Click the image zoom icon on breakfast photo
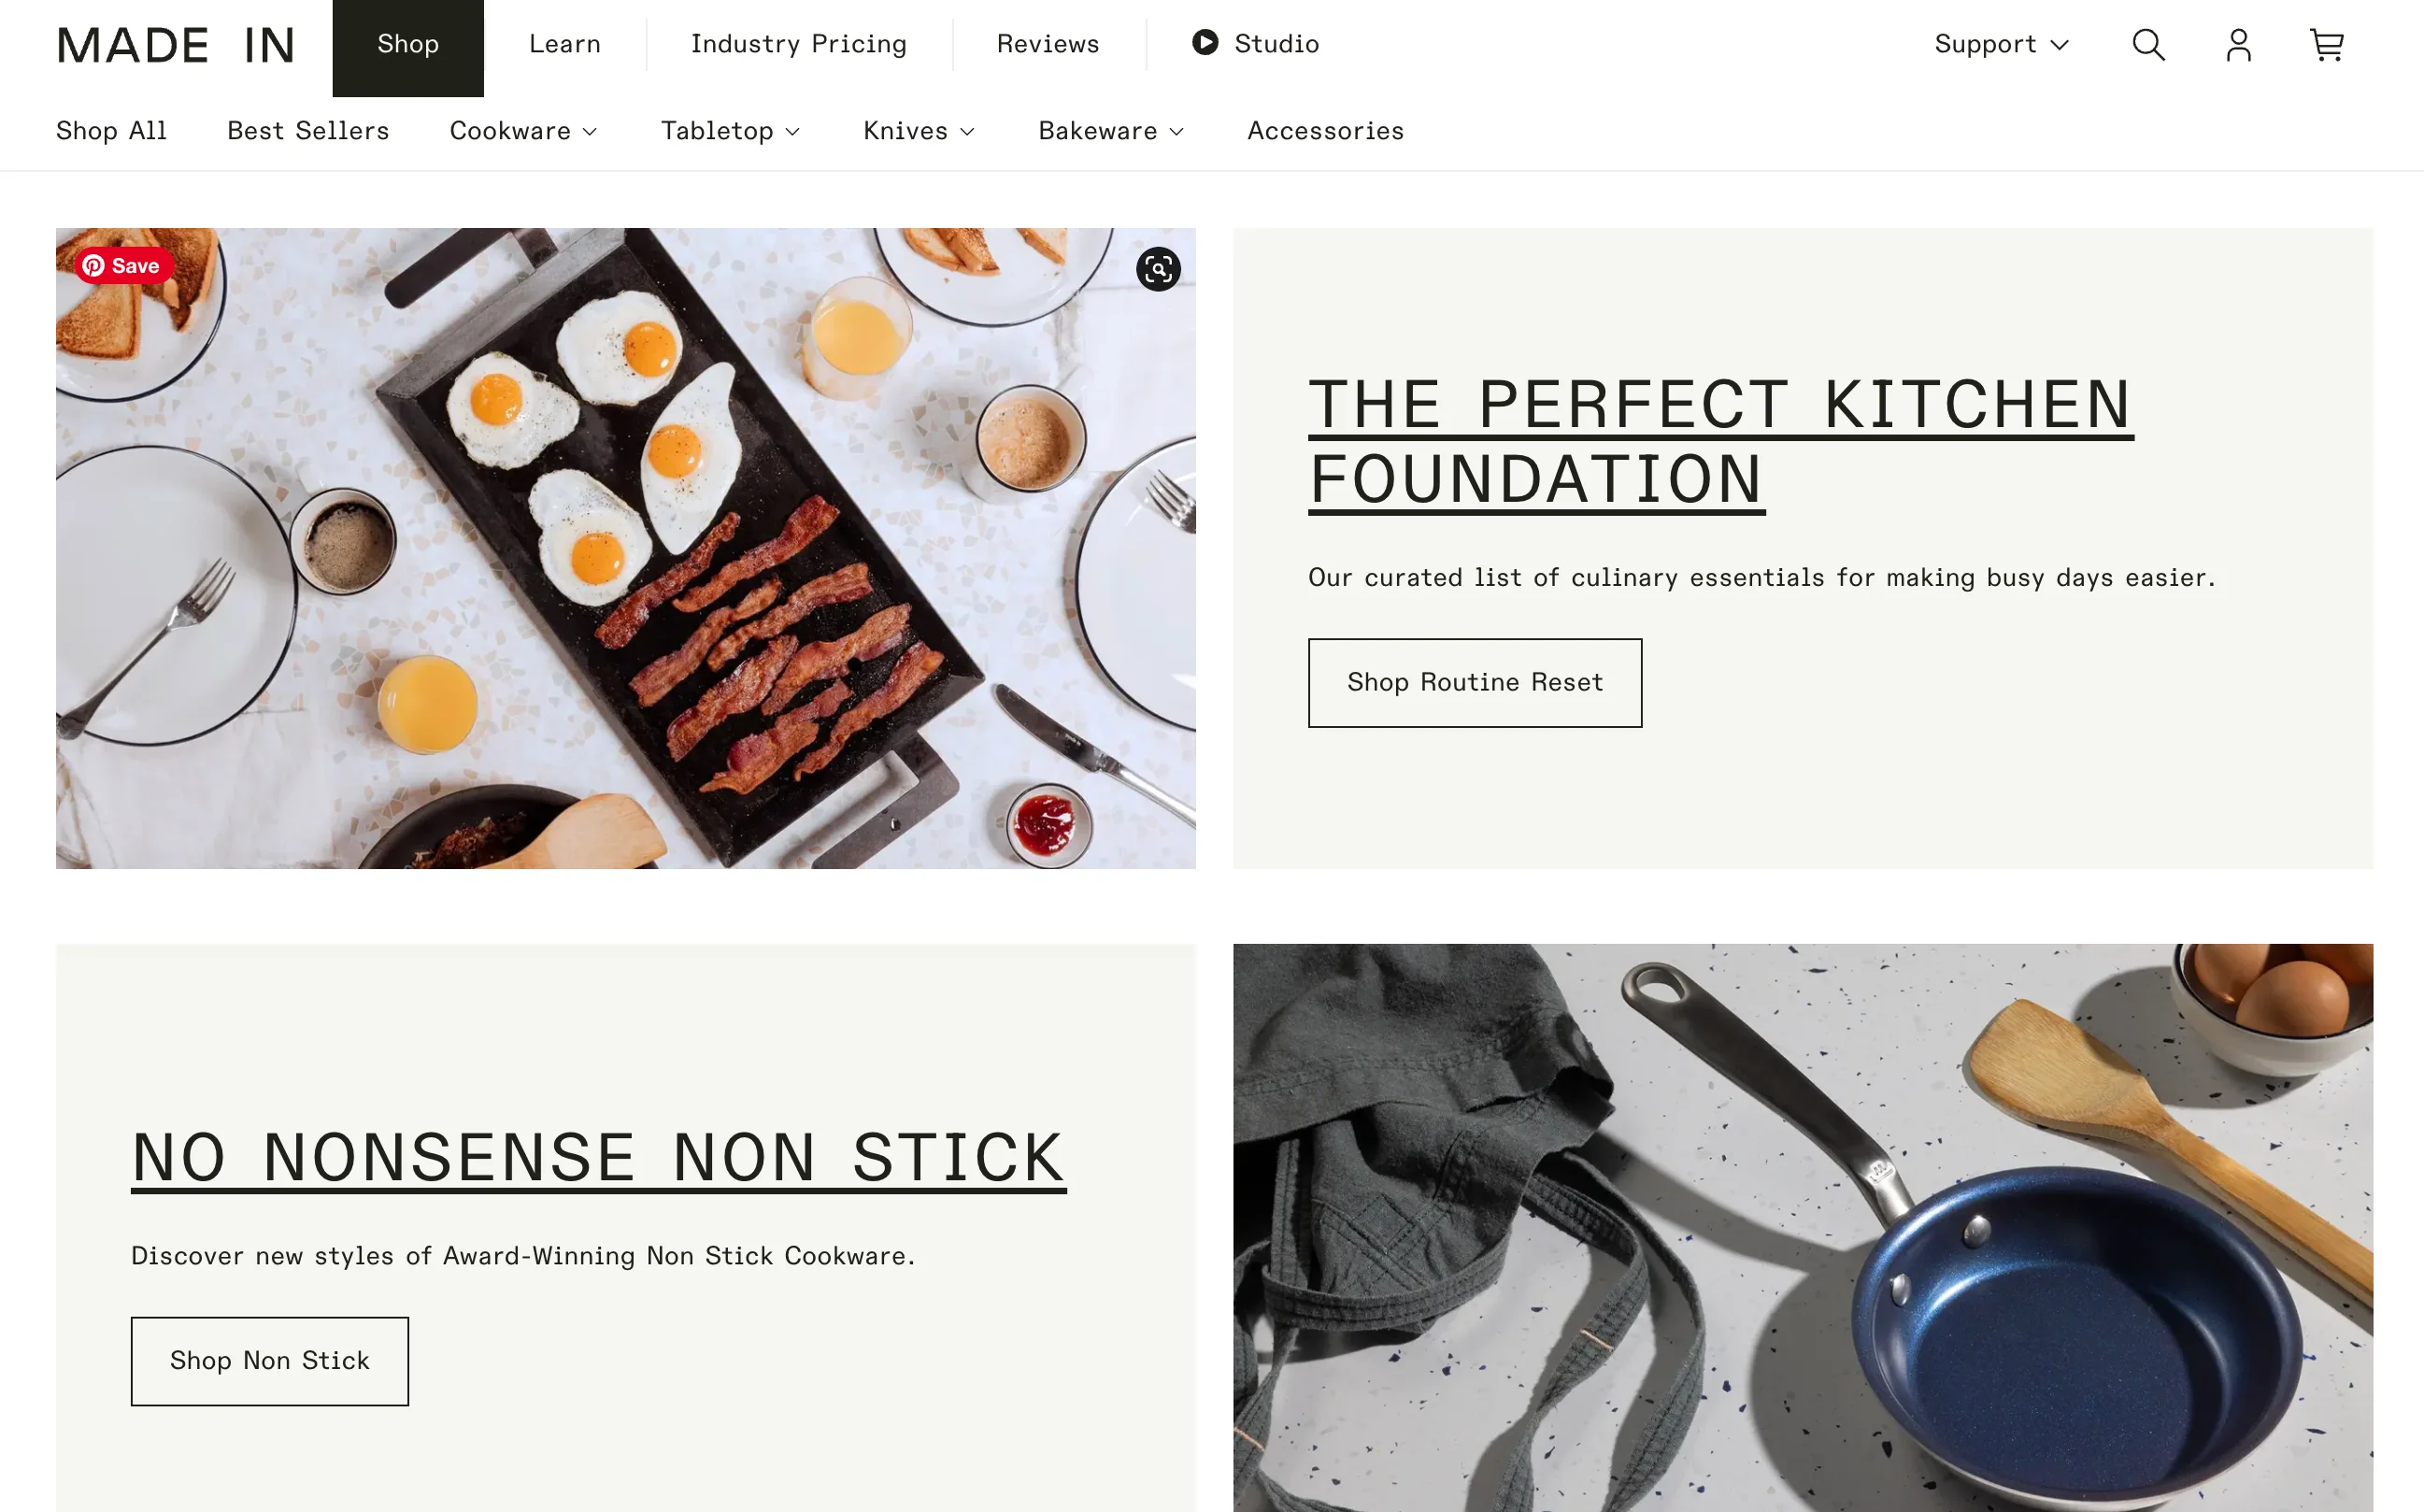Viewport: 2424px width, 1512px height. 1157,270
